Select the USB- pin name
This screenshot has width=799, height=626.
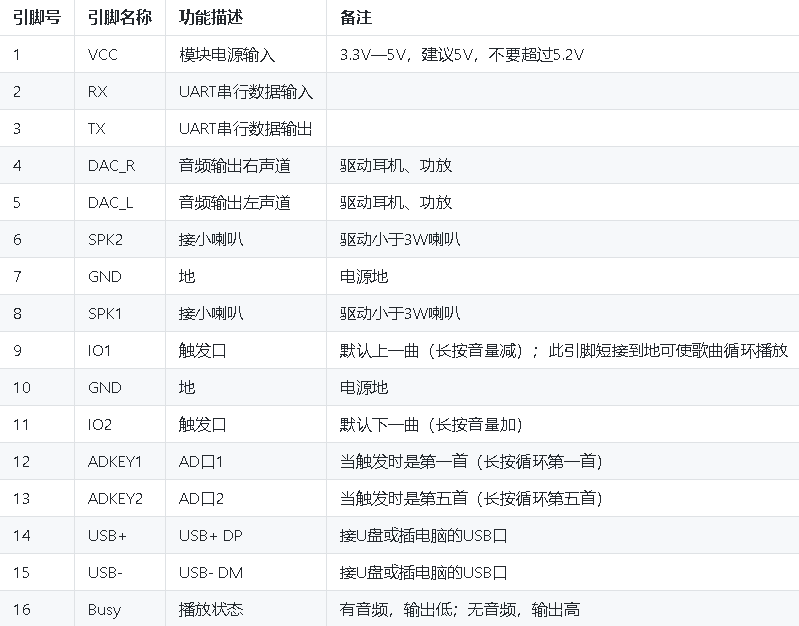coord(105,572)
